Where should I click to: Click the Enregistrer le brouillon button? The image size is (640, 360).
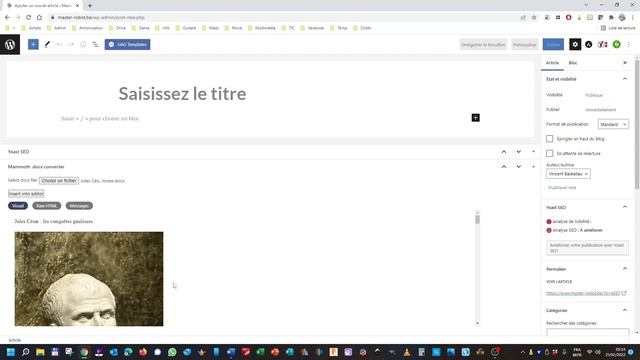click(483, 44)
